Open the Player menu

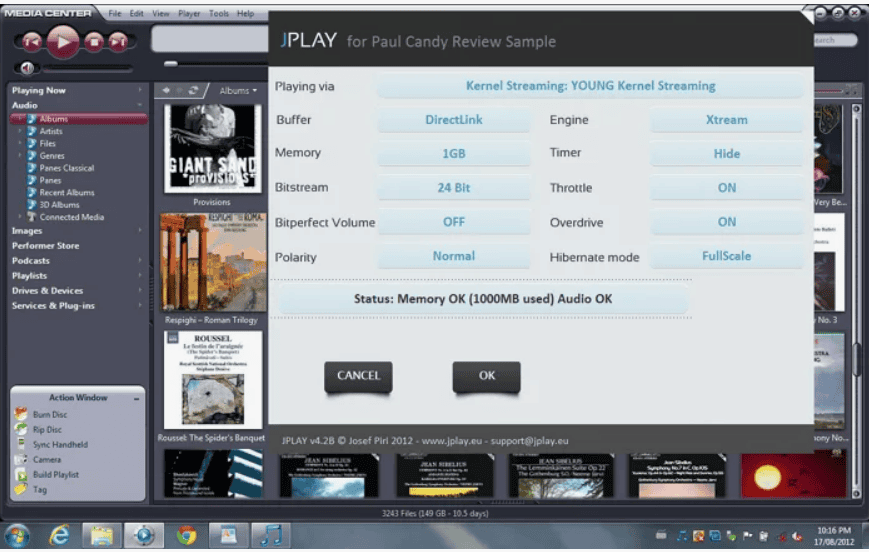tap(189, 13)
